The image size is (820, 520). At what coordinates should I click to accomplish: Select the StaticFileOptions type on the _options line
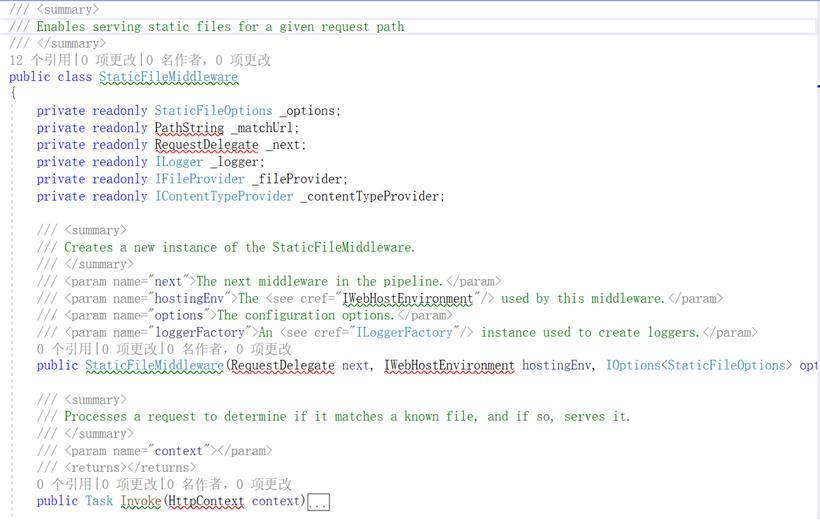[213, 111]
